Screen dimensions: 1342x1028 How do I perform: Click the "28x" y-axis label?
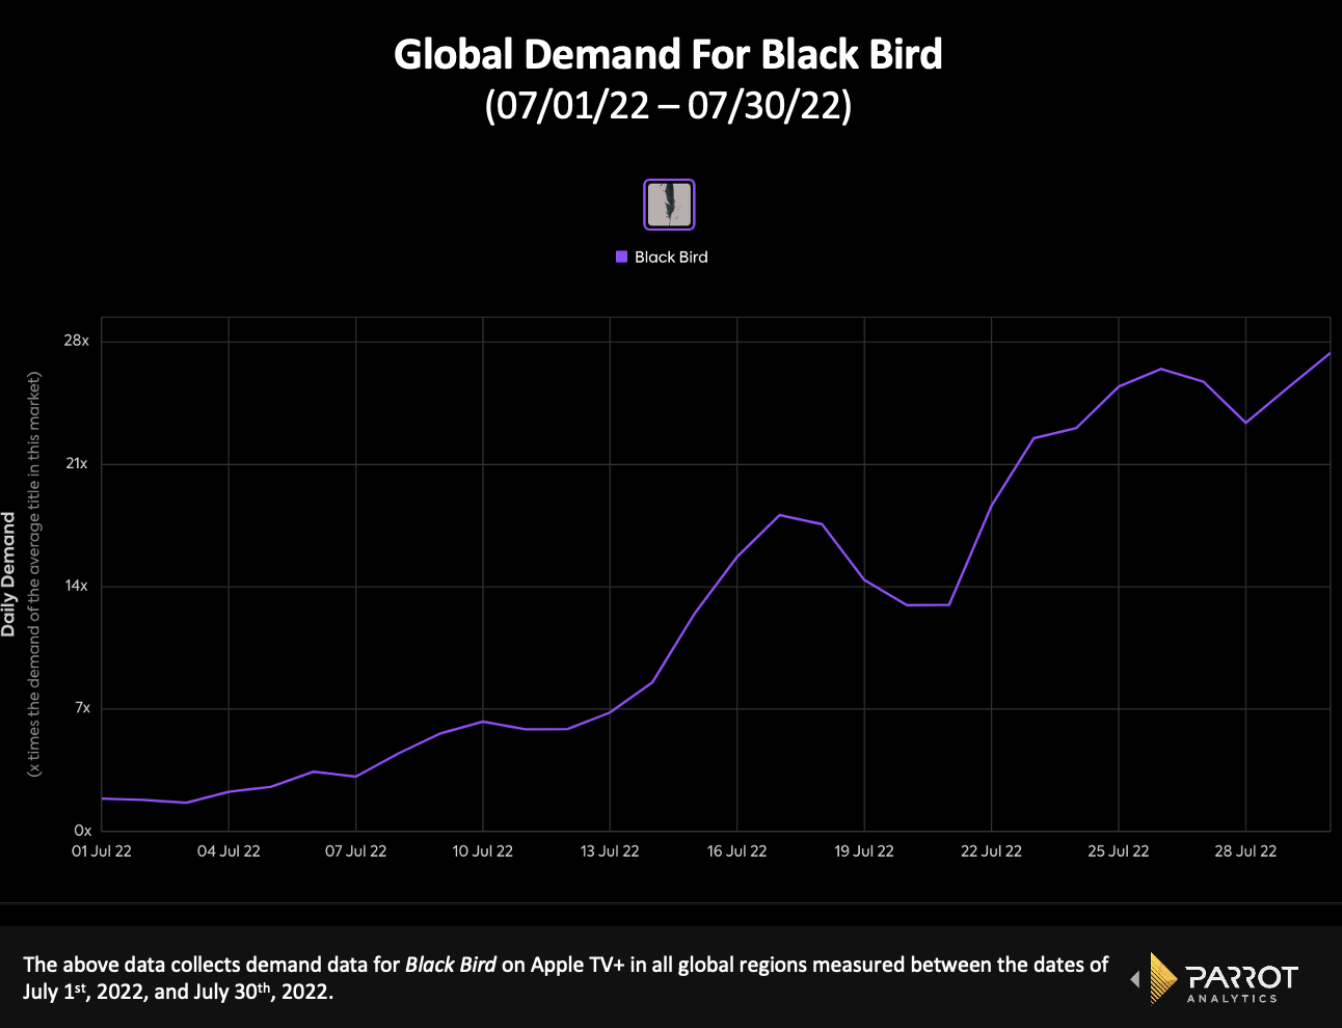pyautogui.click(x=77, y=341)
